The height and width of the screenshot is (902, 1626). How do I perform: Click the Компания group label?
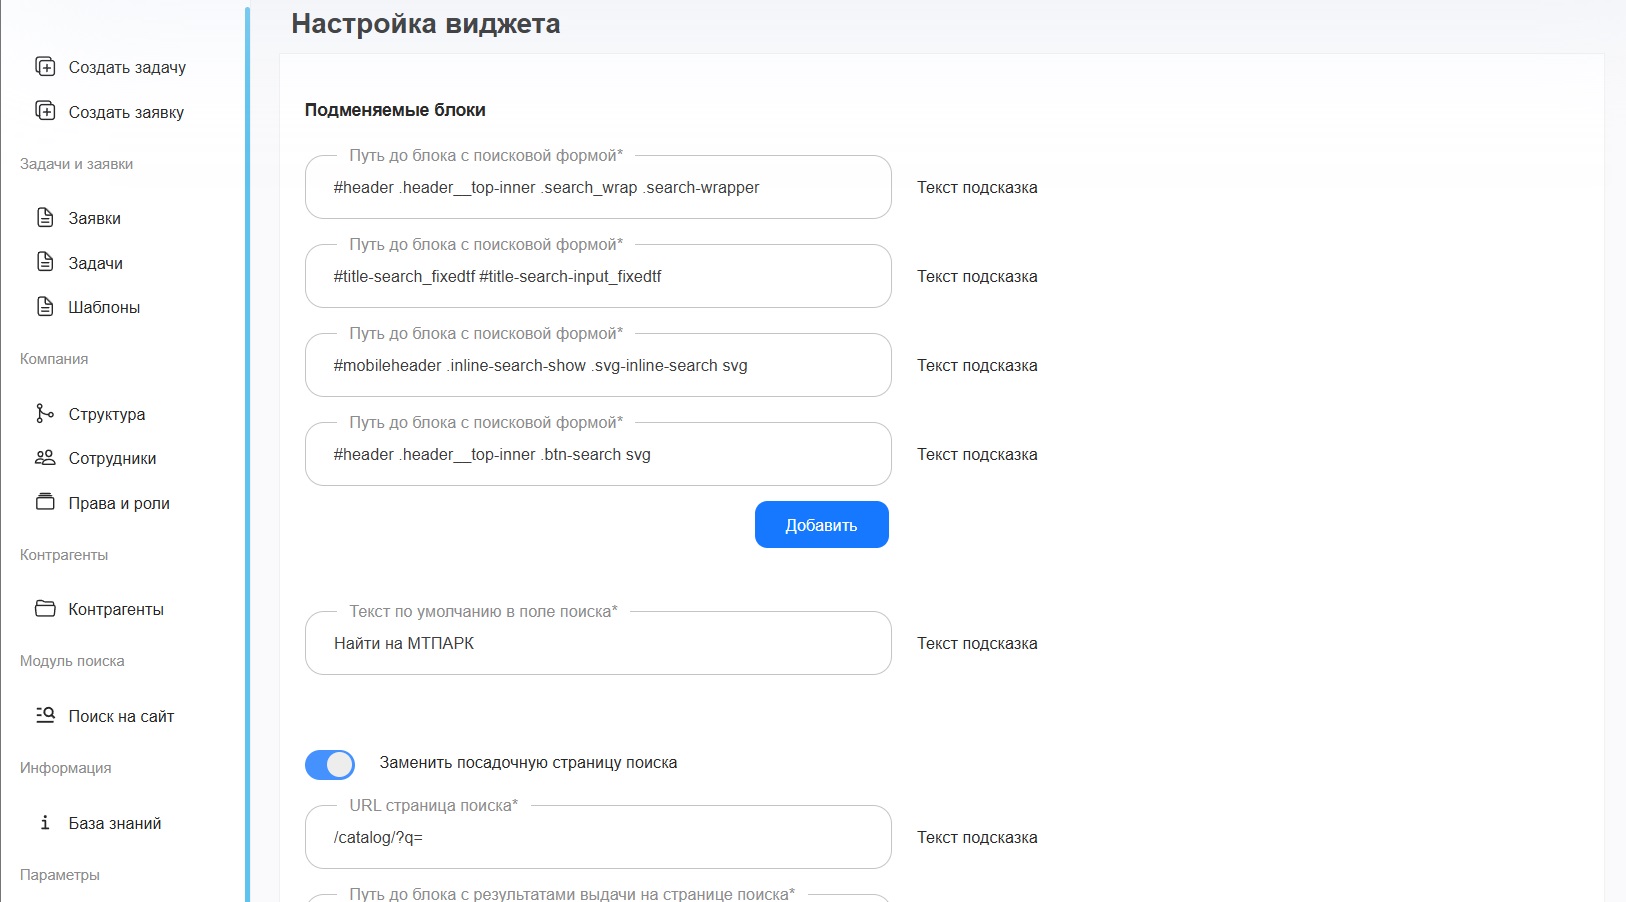(54, 359)
